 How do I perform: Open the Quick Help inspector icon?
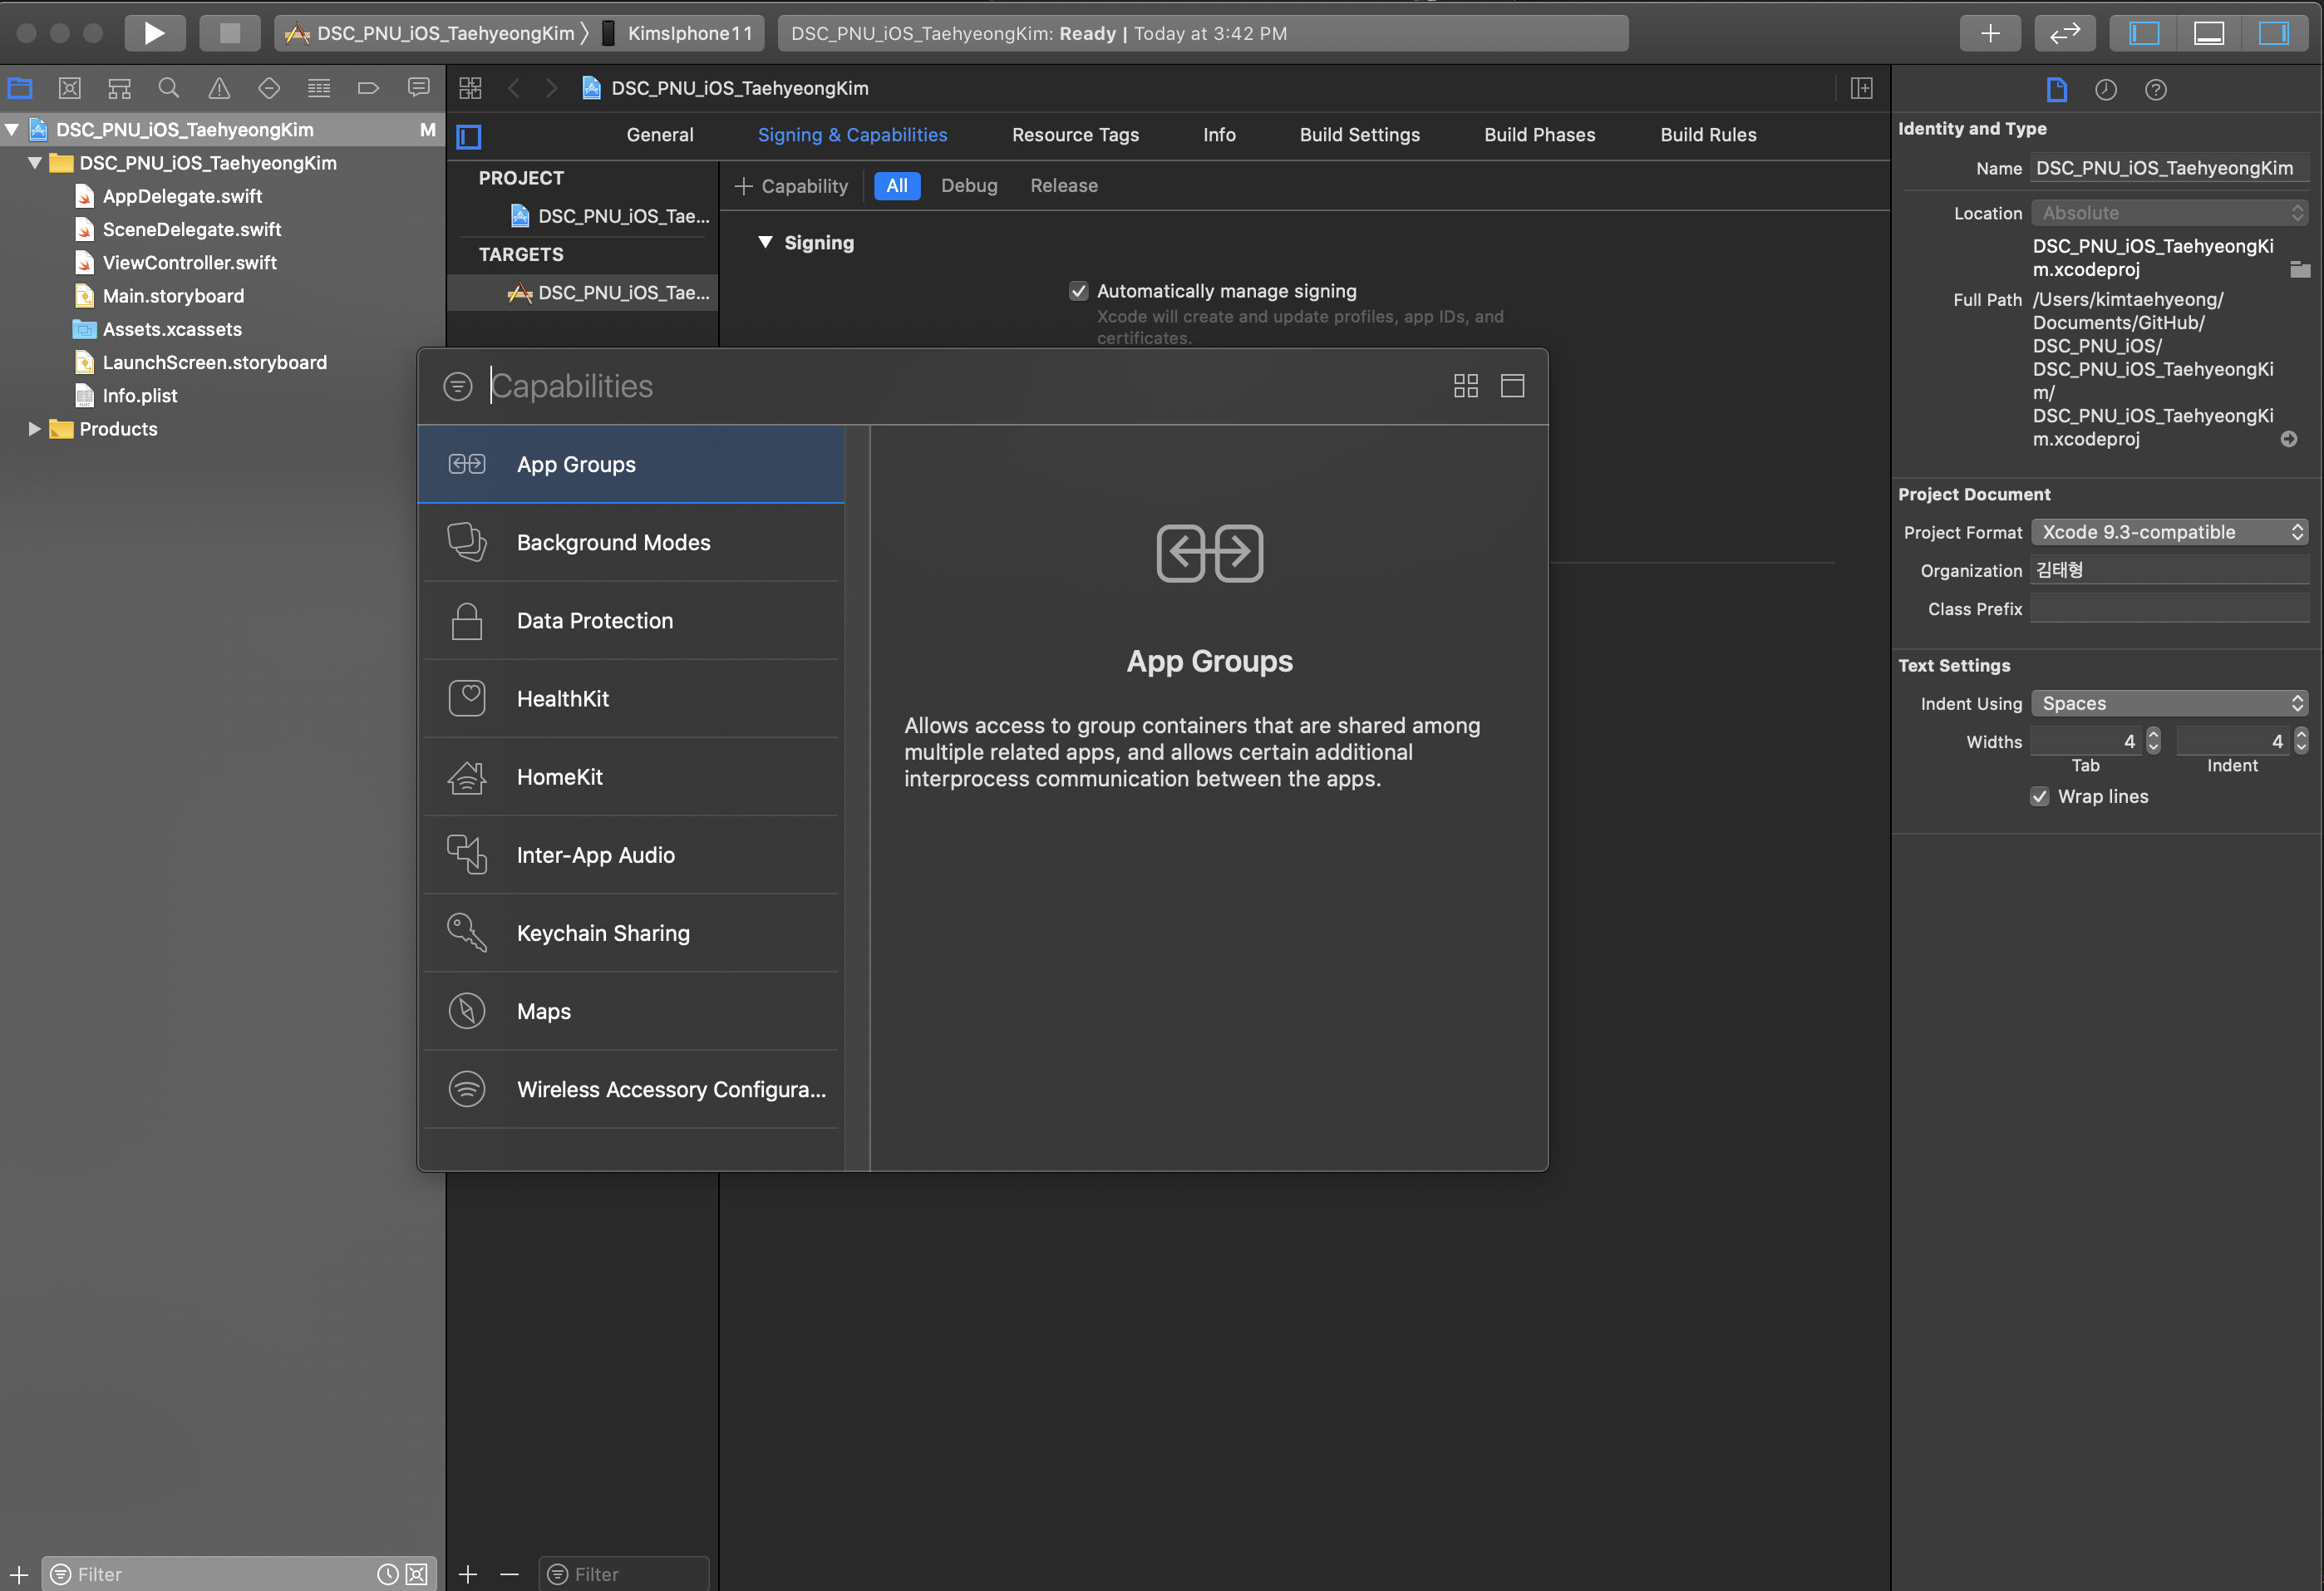(2155, 90)
